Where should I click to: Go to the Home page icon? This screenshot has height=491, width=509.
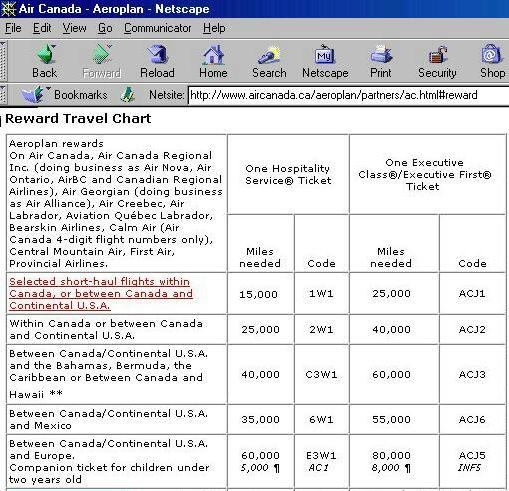point(213,55)
